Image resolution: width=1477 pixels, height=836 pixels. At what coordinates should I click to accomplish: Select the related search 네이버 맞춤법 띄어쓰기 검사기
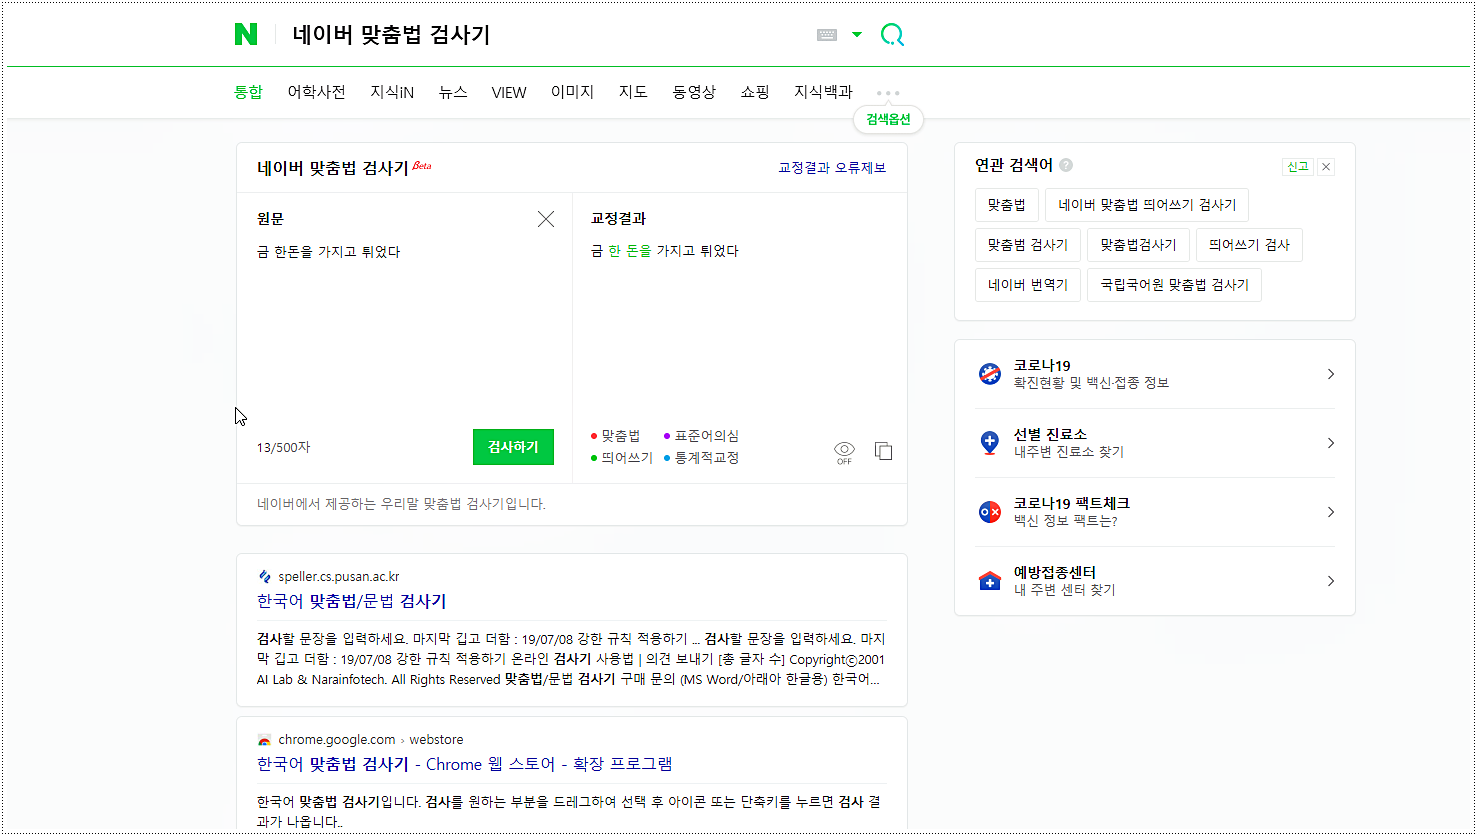[1147, 205]
